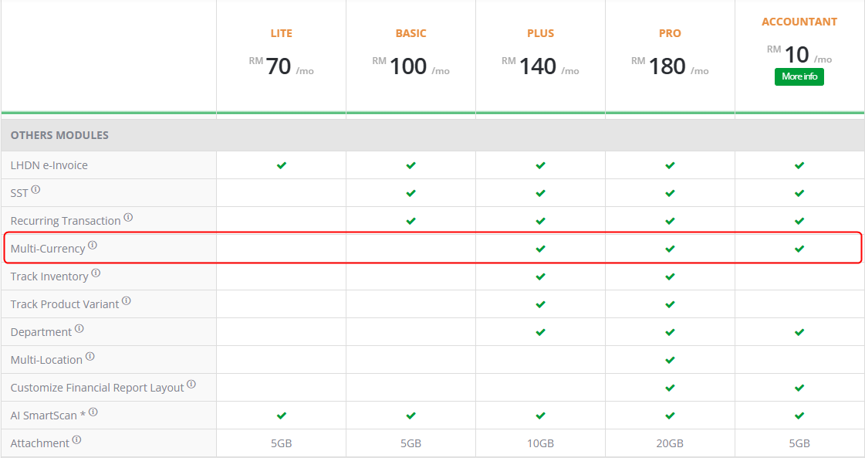This screenshot has width=865, height=458.
Task: Select the BASIC plan heading
Action: (x=411, y=33)
